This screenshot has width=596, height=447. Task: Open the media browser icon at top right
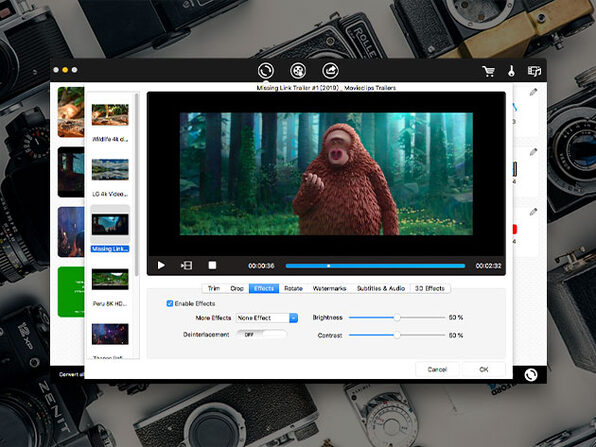click(534, 71)
